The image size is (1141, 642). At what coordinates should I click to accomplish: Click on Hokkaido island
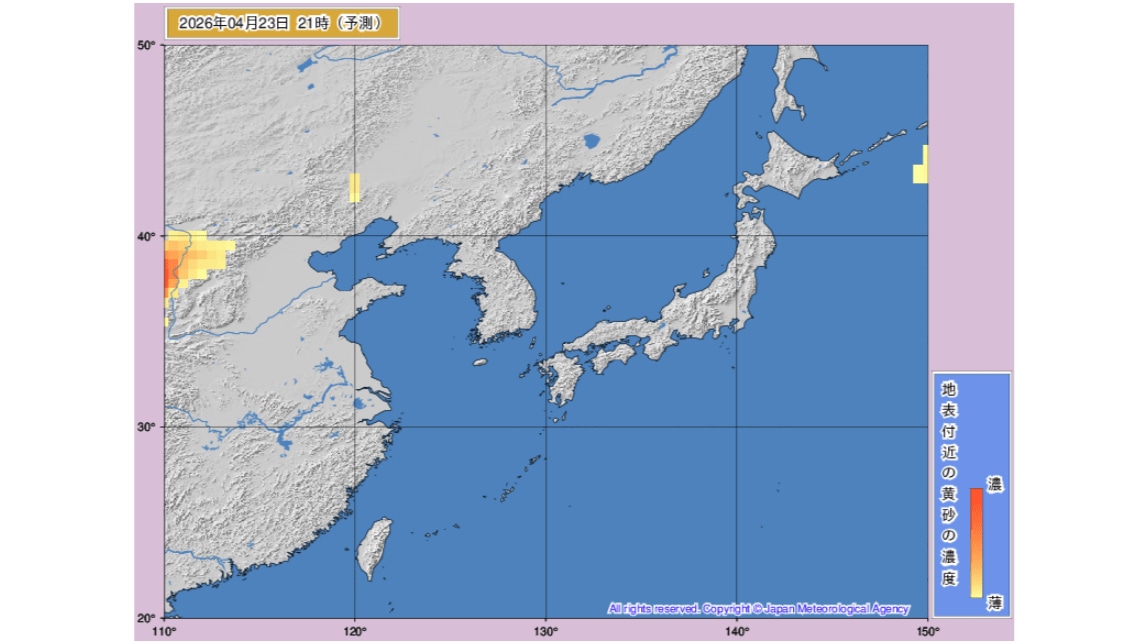(x=791, y=164)
